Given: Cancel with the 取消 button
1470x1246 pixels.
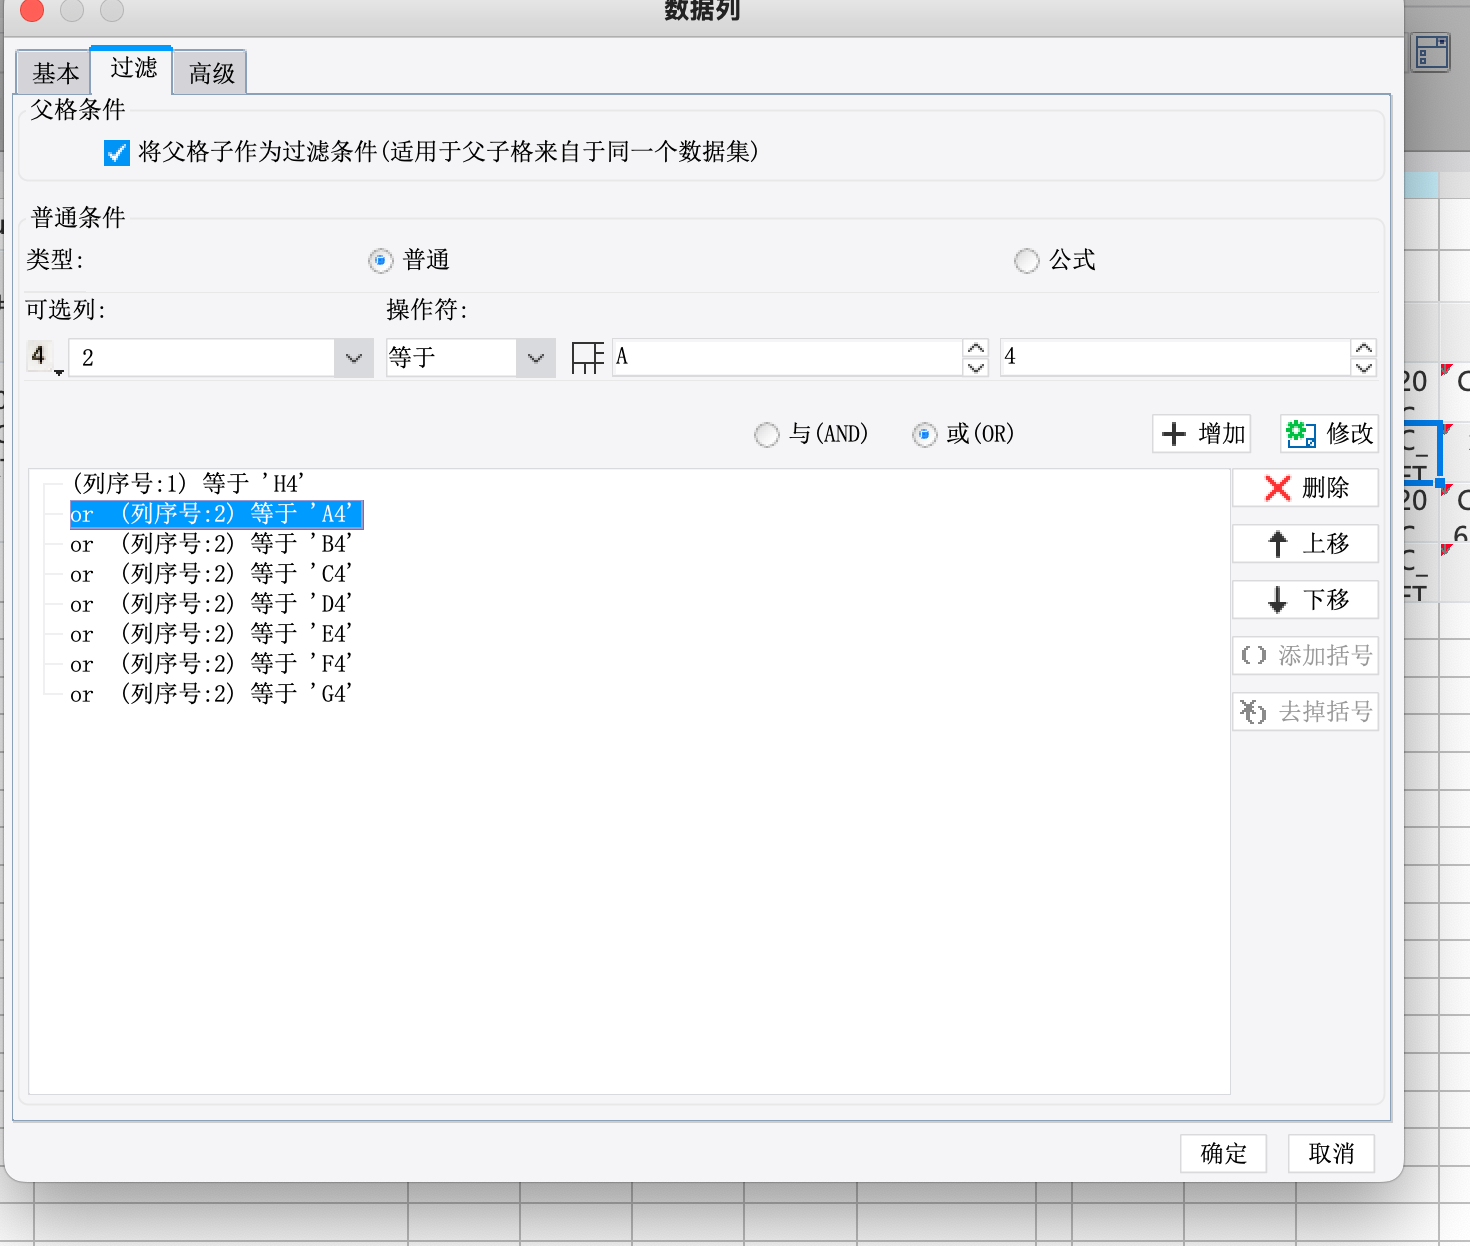Looking at the screenshot, I should pos(1331,1154).
